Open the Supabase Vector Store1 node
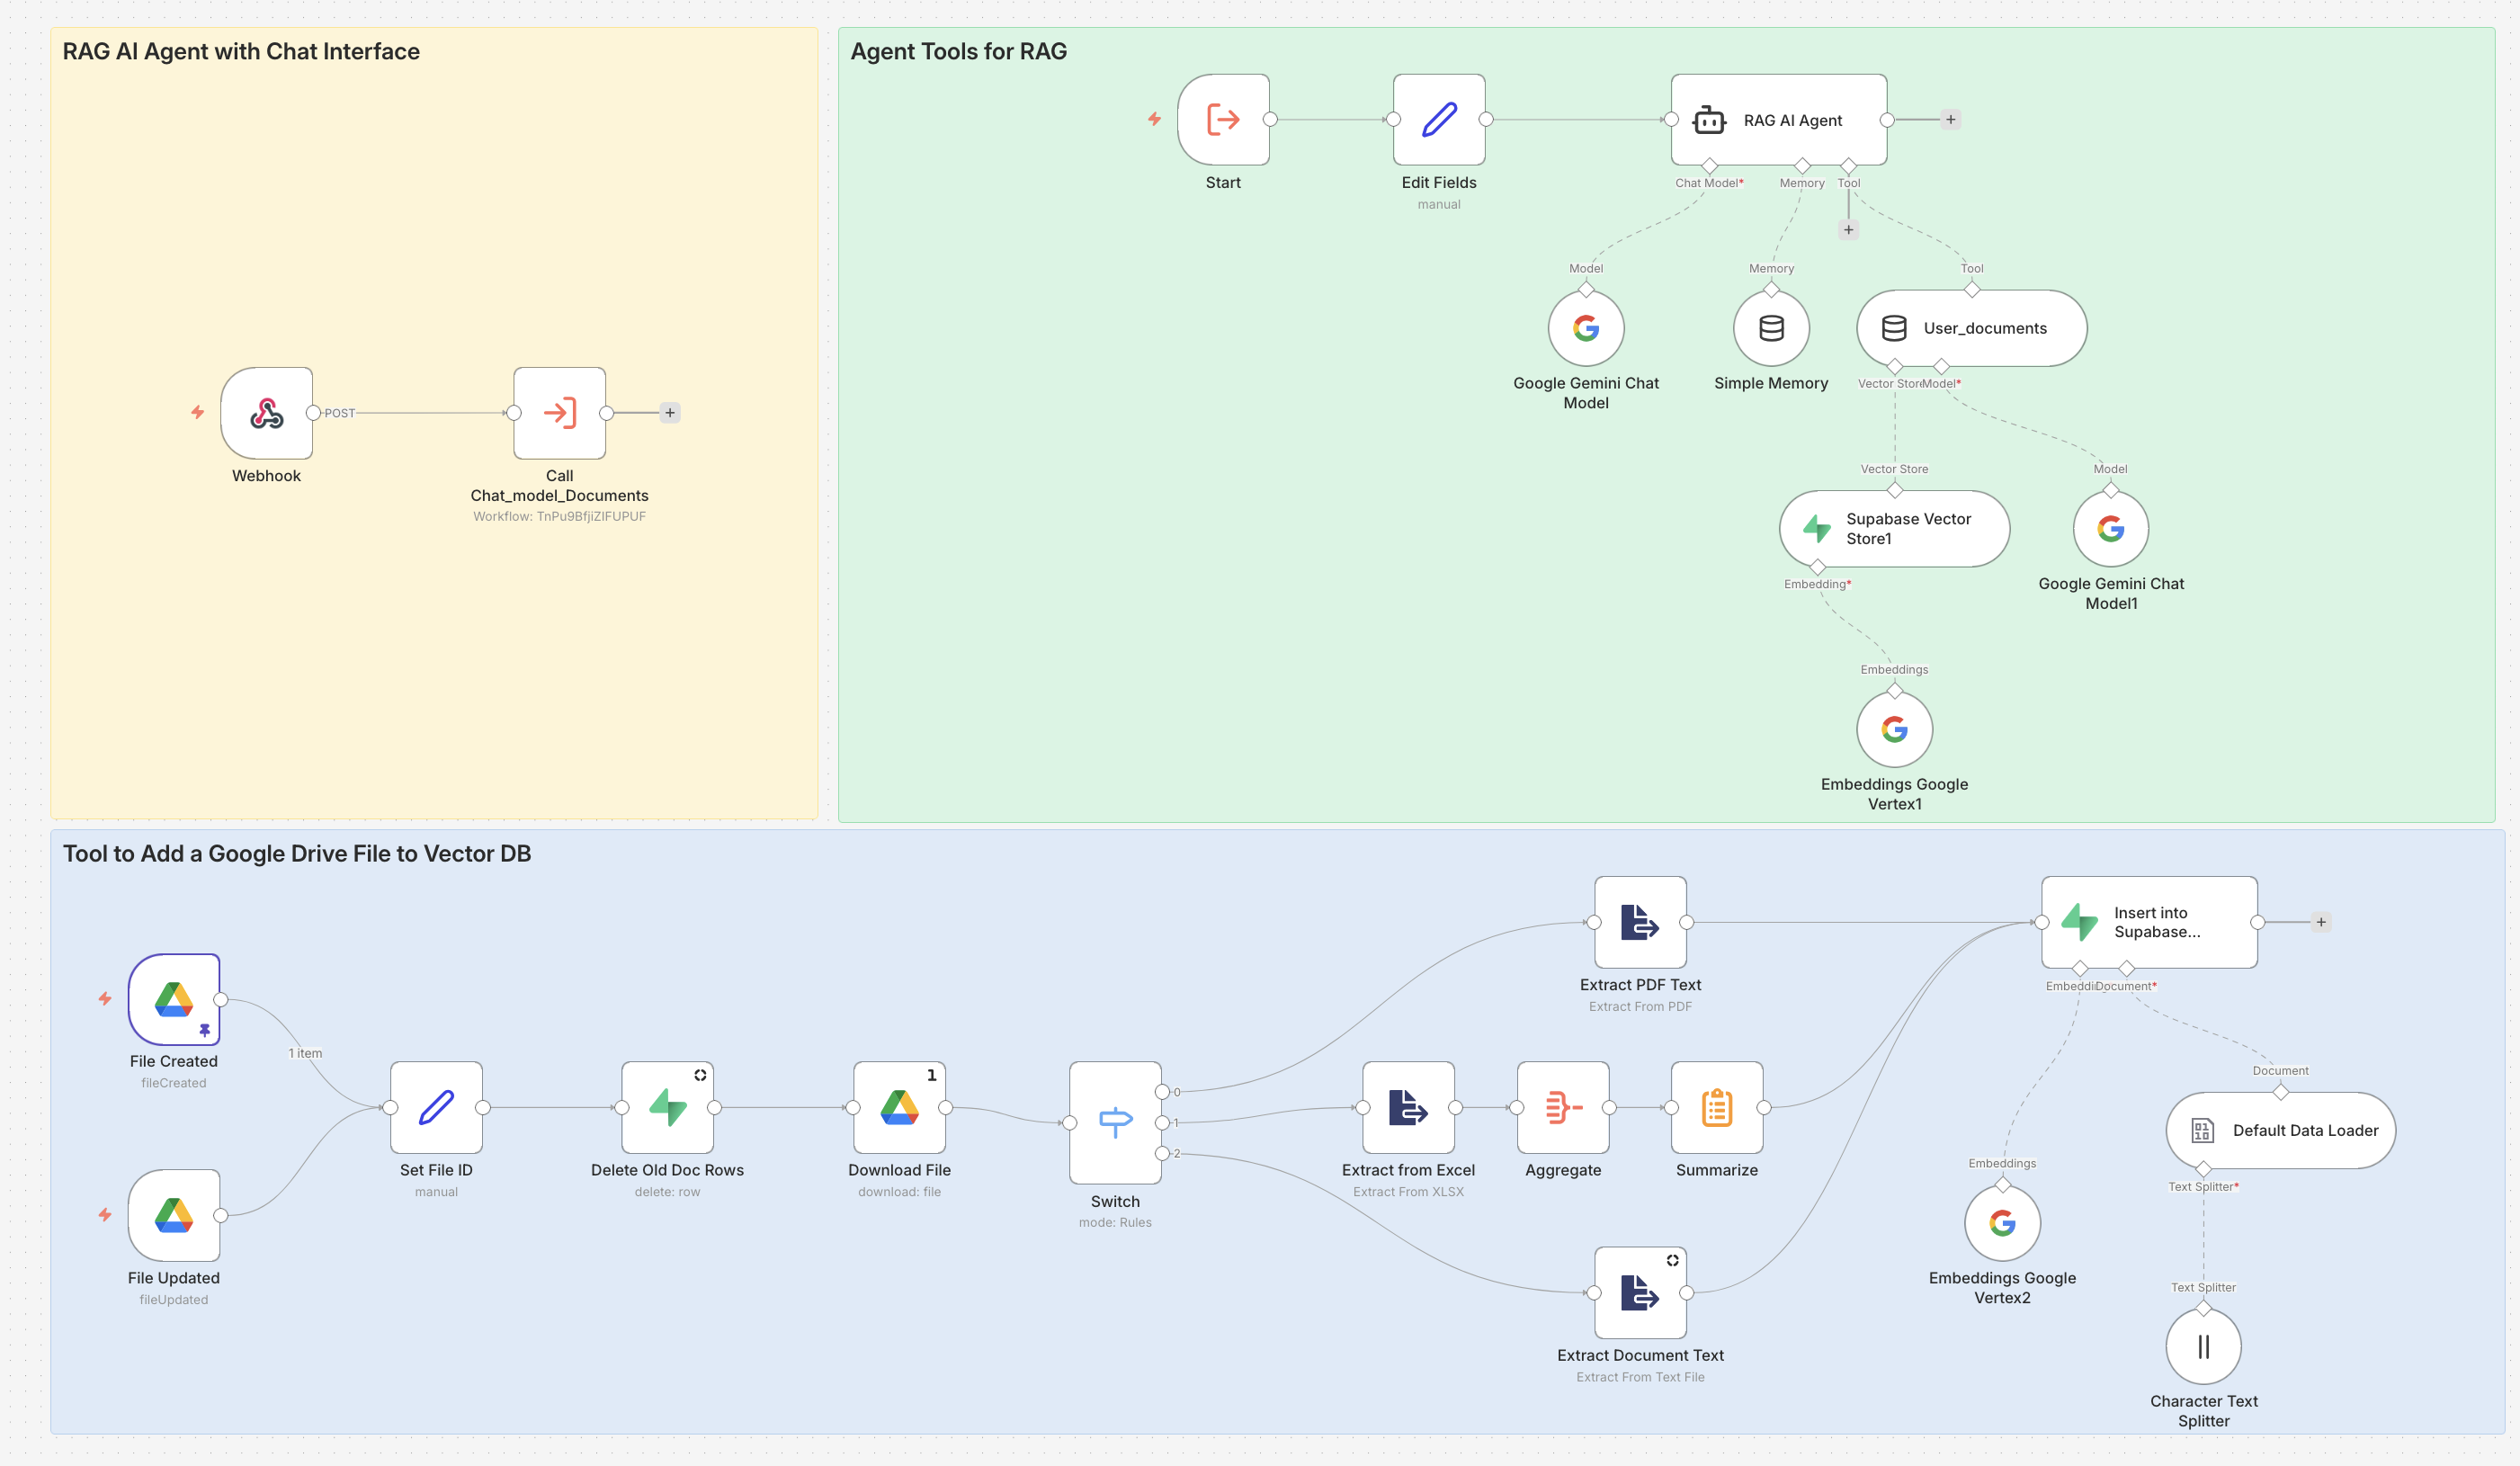The height and width of the screenshot is (1466, 2520). (x=1893, y=529)
